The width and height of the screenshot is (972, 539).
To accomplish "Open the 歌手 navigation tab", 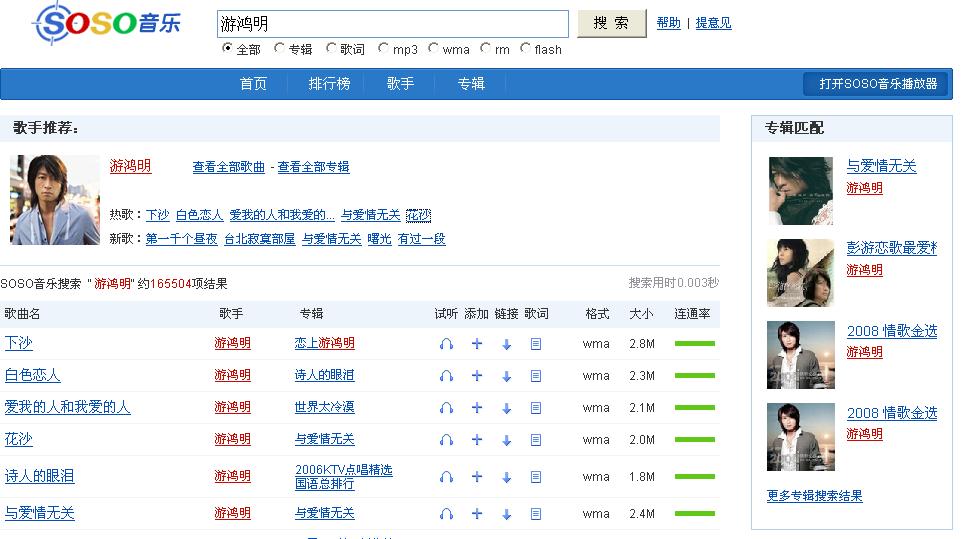I will tap(400, 84).
